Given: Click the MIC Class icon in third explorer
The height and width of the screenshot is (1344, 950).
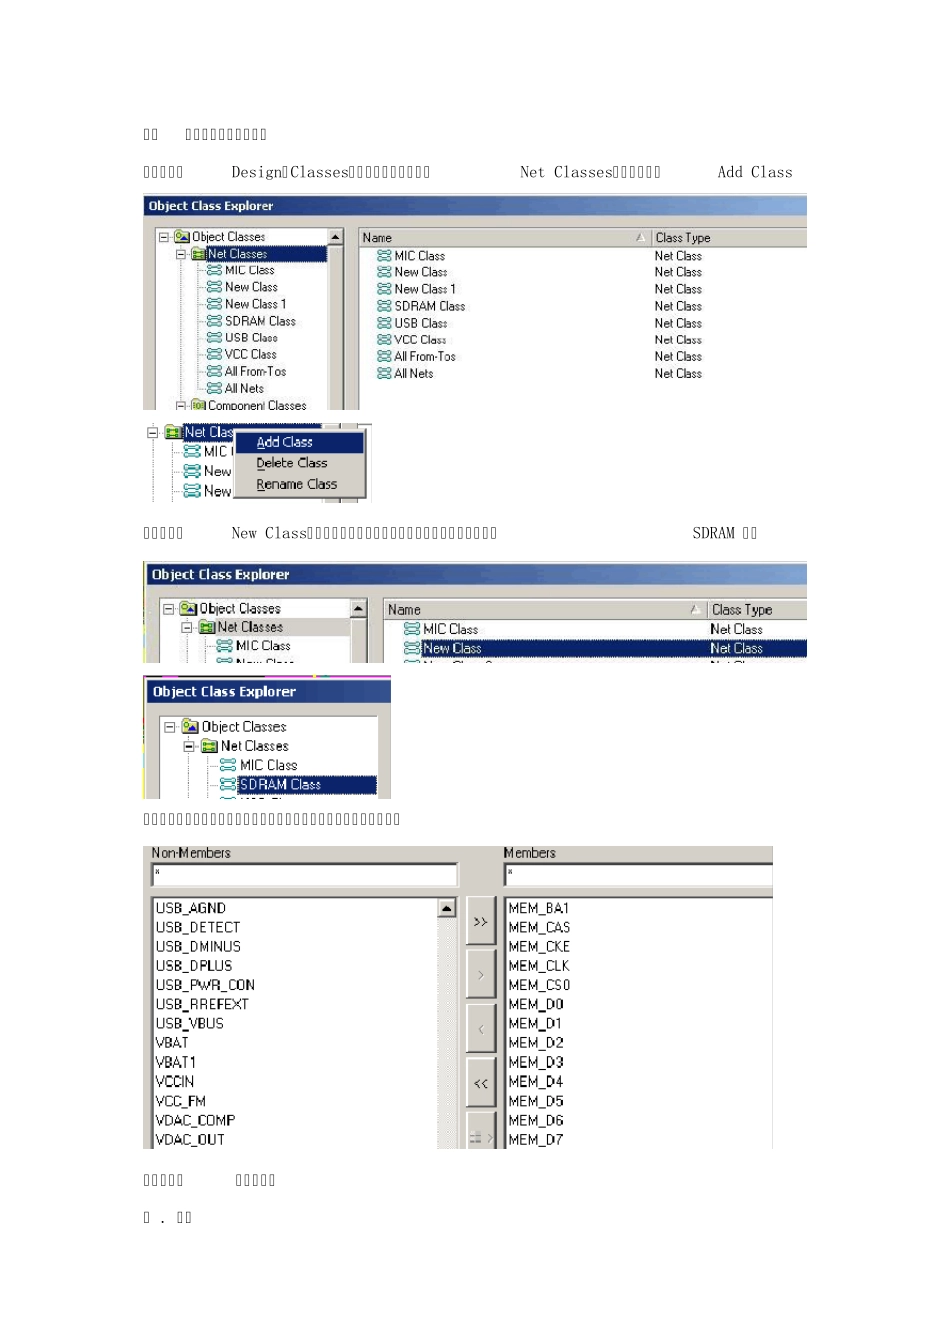Looking at the screenshot, I should tap(228, 765).
